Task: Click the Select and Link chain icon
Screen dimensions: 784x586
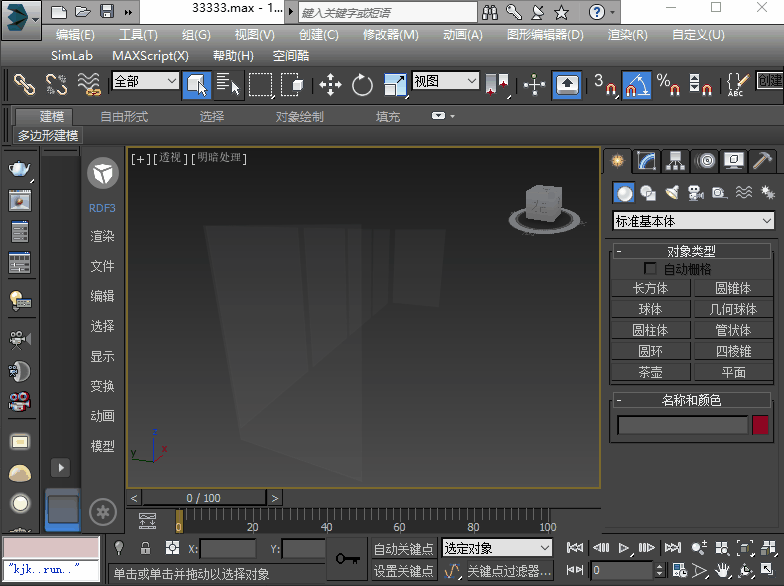Action: pyautogui.click(x=24, y=85)
